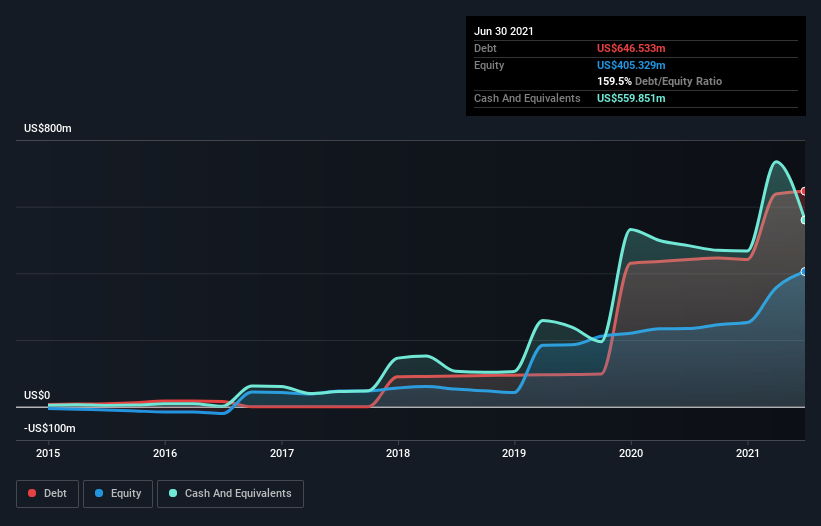
Task: Click the 2018 x-axis label
Action: (x=398, y=453)
